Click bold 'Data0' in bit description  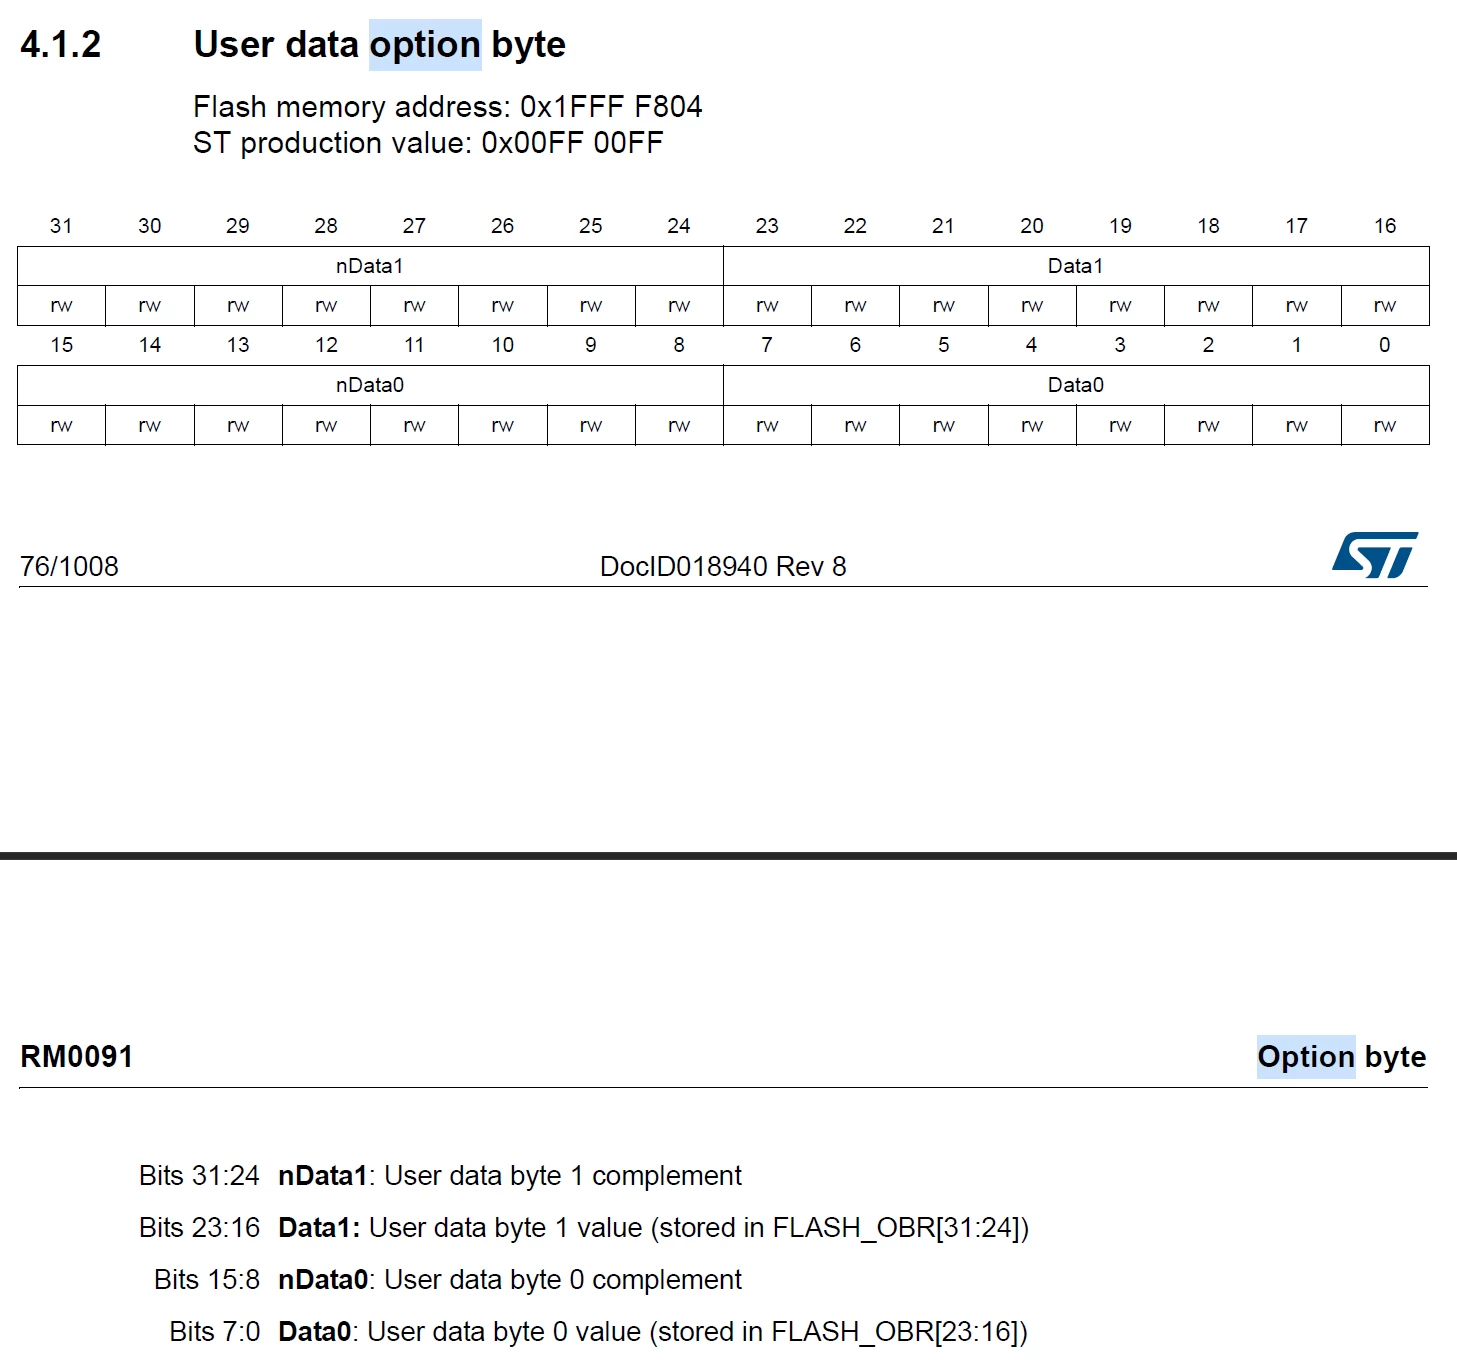315,1332
